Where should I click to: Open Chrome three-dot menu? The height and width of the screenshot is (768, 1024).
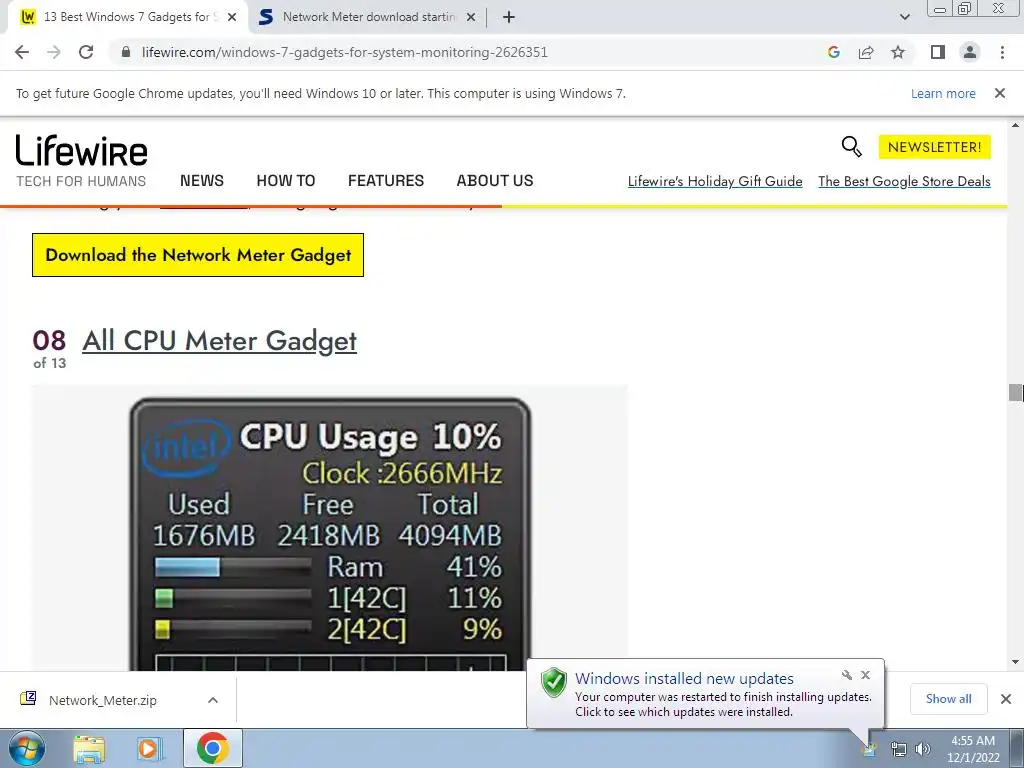pos(1002,52)
